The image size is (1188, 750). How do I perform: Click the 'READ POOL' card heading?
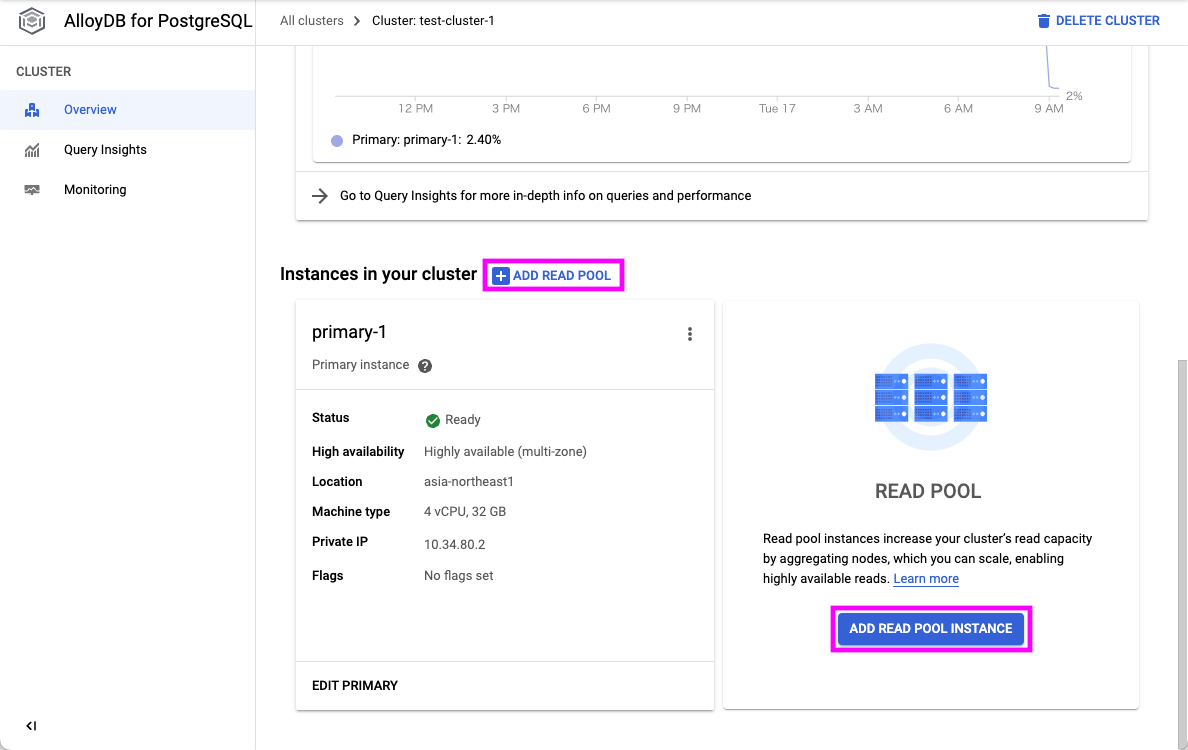tap(928, 491)
